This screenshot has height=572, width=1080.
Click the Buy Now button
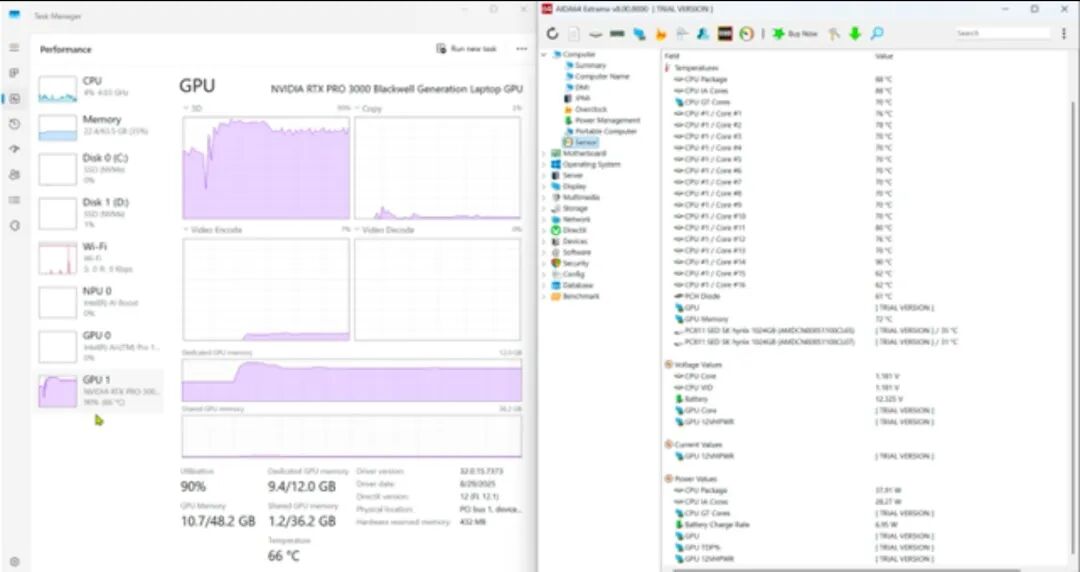pos(796,34)
